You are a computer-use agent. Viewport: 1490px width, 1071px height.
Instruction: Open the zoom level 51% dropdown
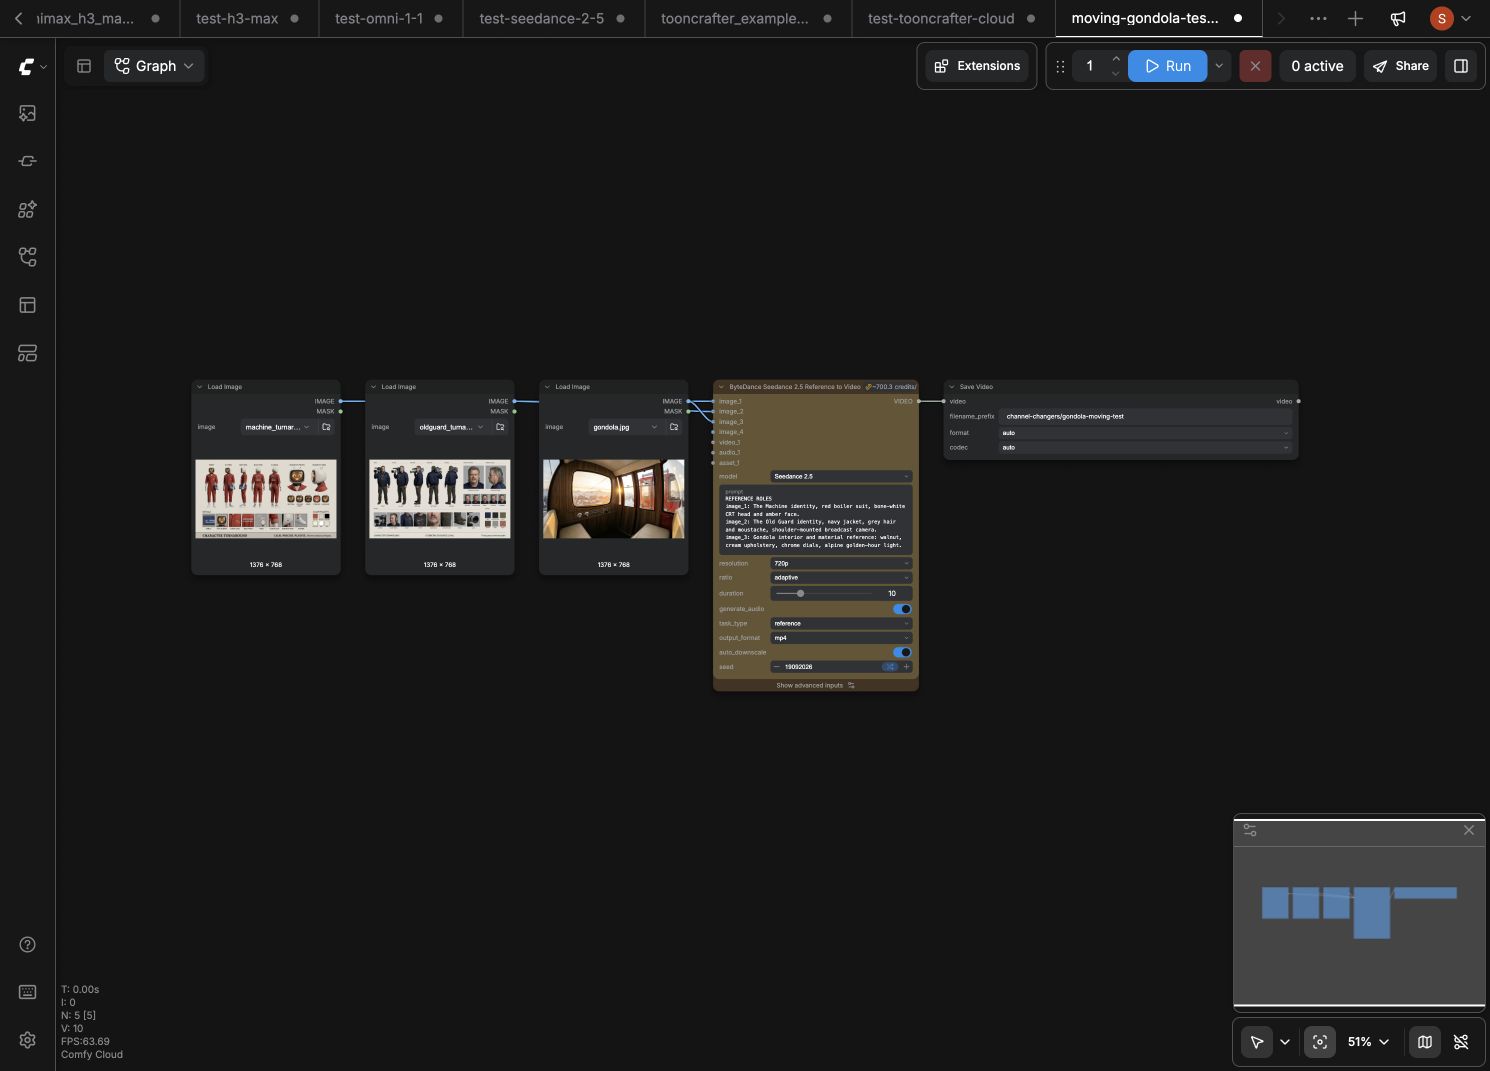tap(1368, 1042)
